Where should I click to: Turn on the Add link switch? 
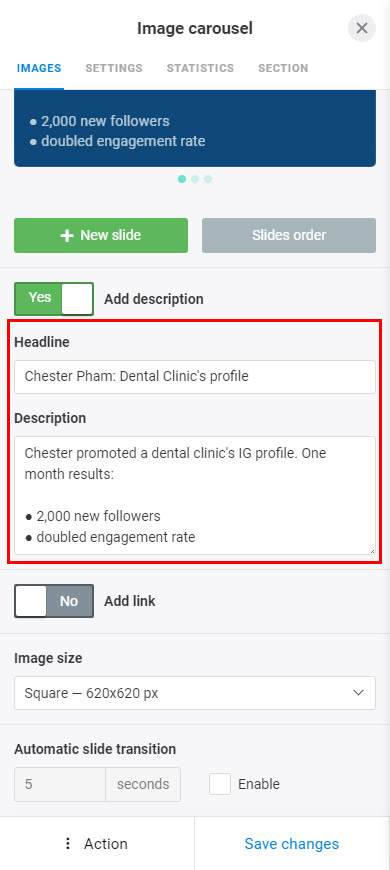point(54,601)
